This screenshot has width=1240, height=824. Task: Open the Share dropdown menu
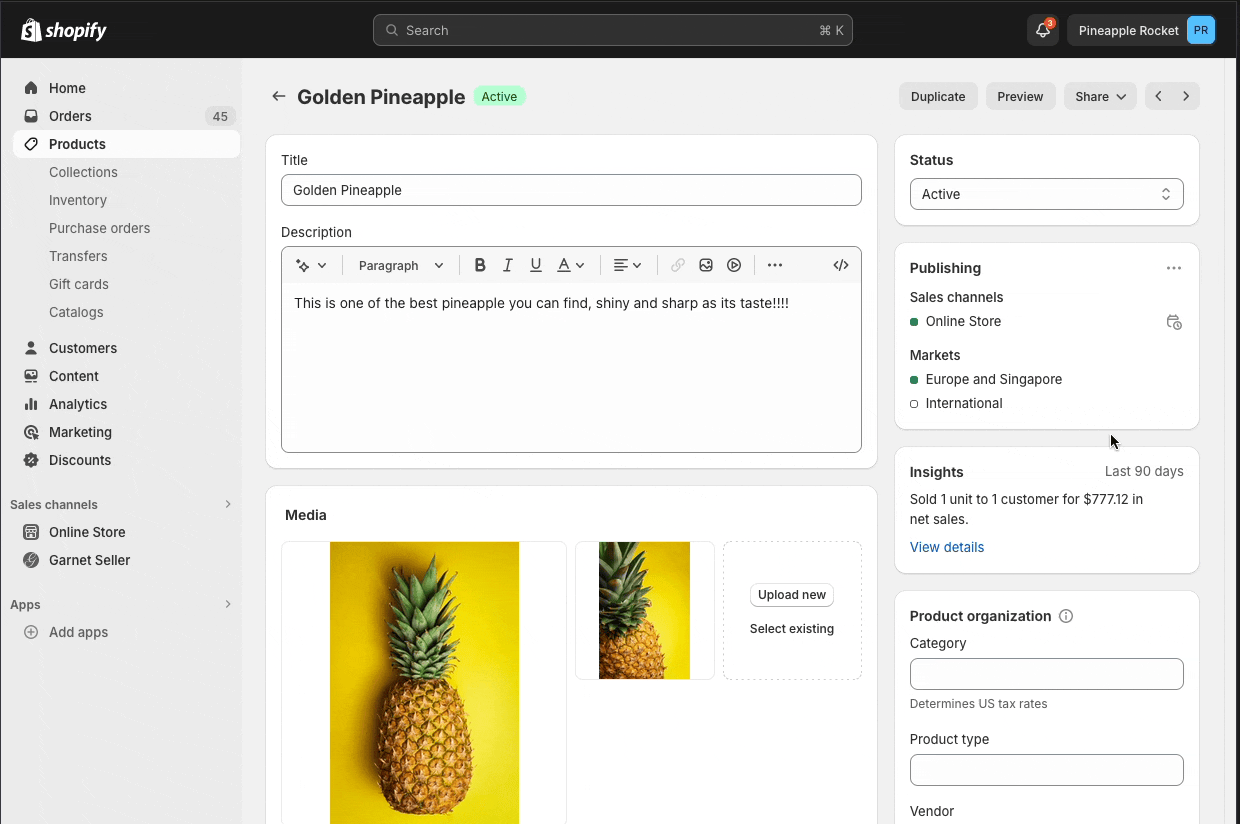pyautogui.click(x=1100, y=96)
